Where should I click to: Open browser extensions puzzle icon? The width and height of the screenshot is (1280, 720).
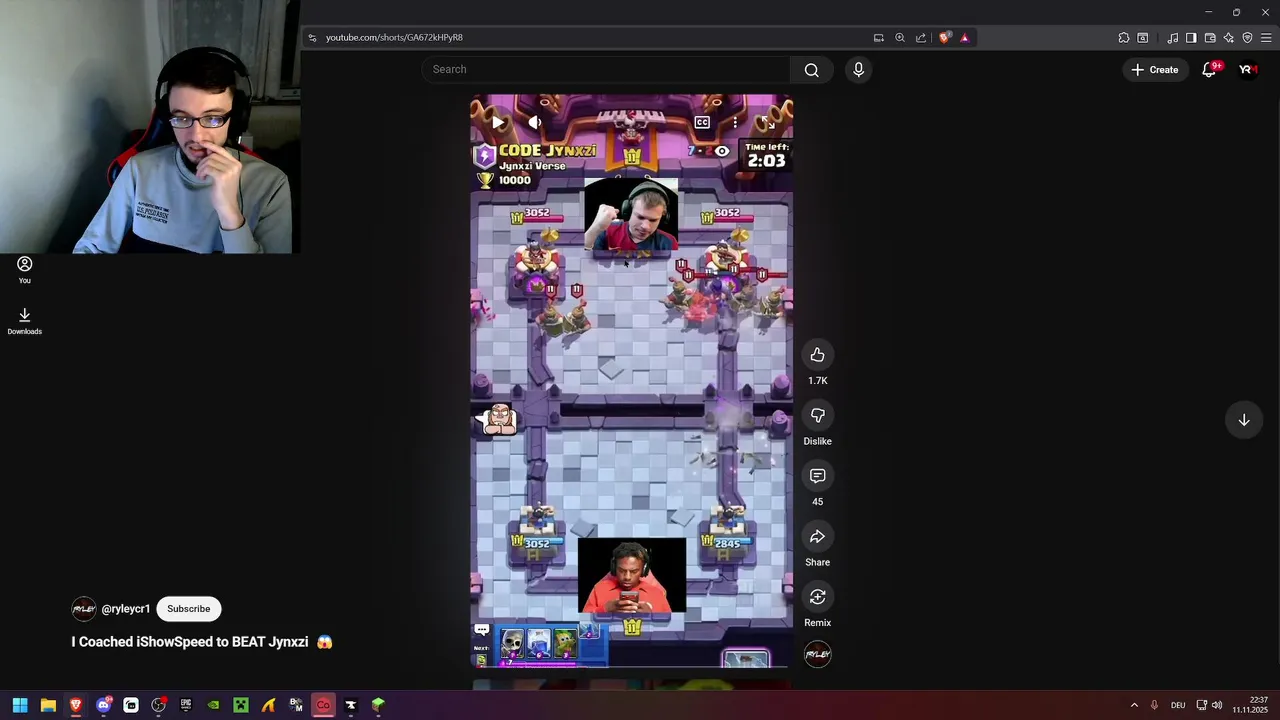pos(1124,37)
